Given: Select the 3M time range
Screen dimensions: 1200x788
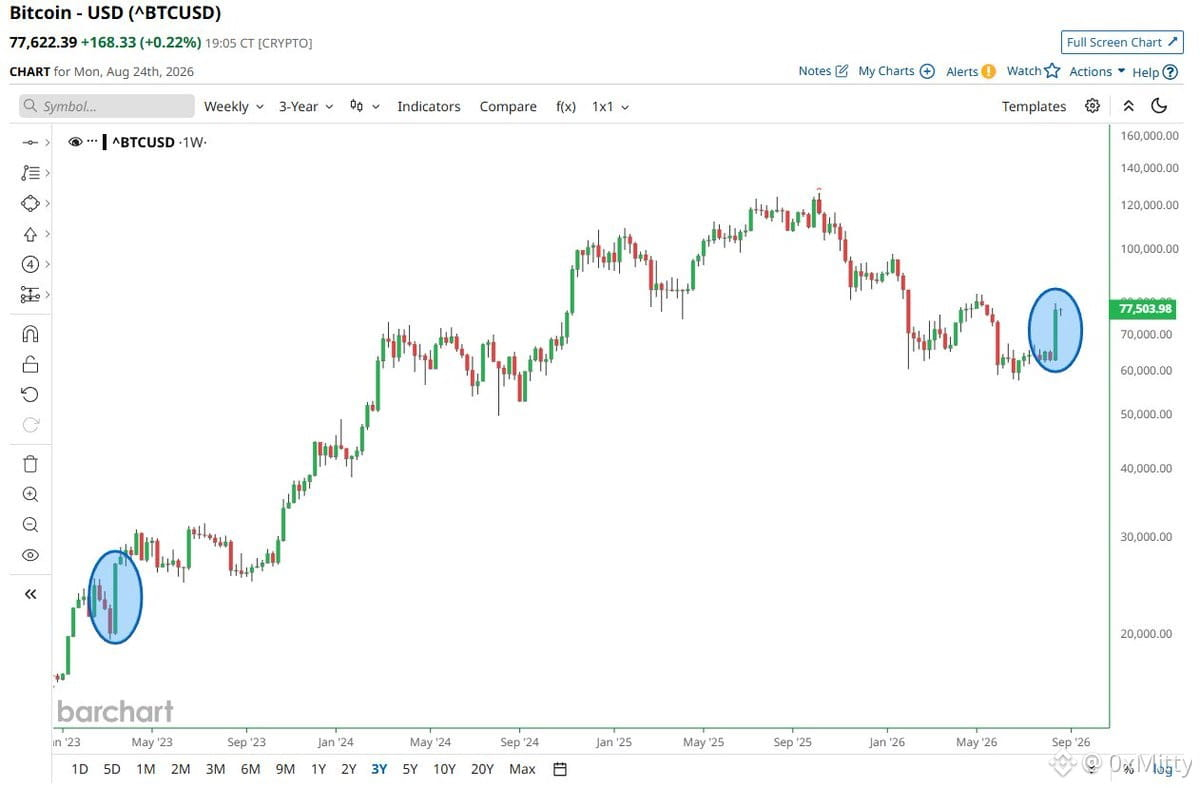Looking at the screenshot, I should (215, 769).
